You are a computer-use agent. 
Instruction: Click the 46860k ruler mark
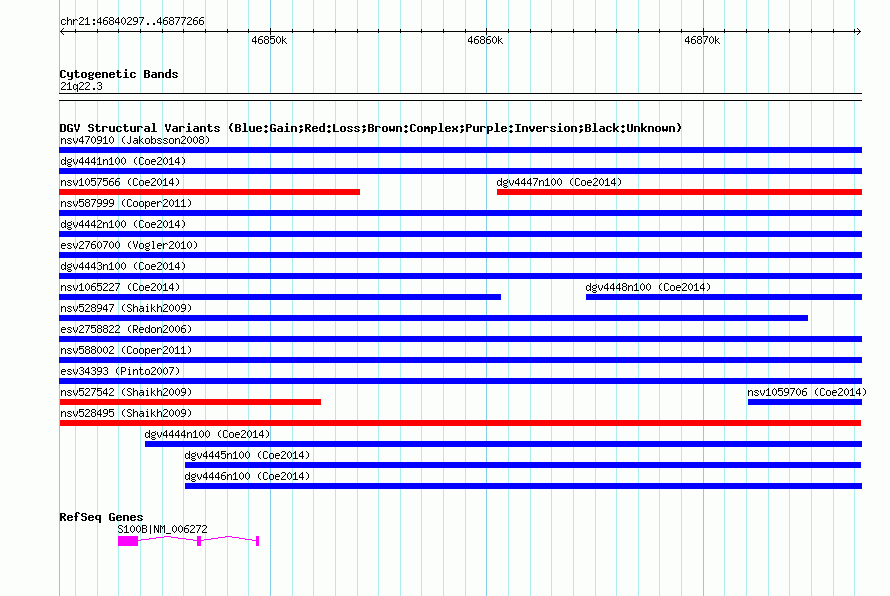485,40
